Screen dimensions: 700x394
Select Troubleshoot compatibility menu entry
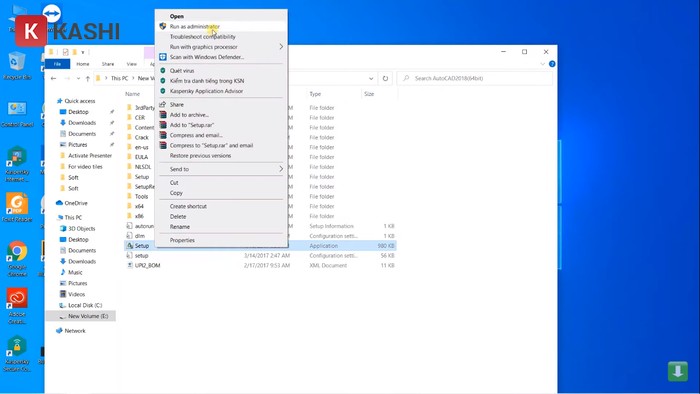[221, 37]
